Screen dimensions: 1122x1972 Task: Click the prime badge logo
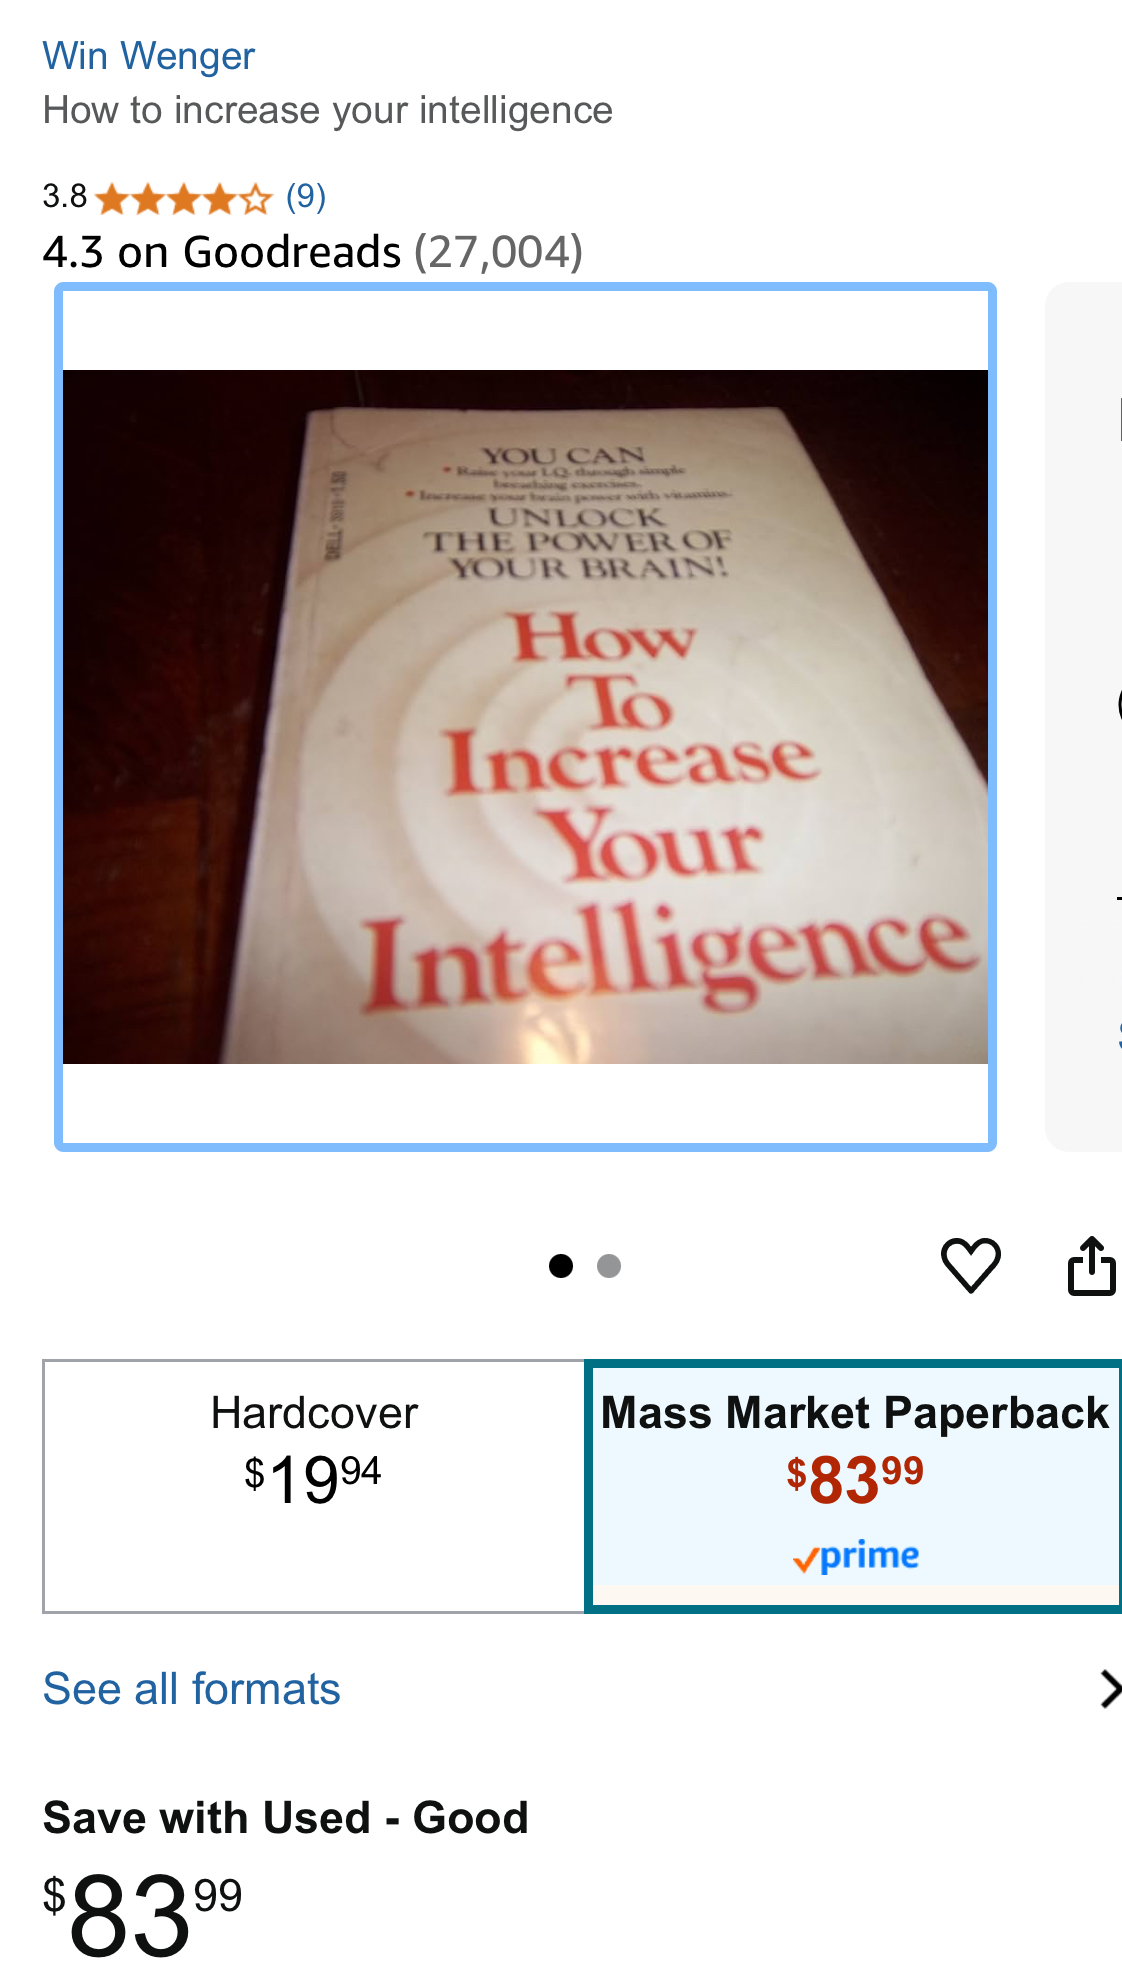(x=856, y=1557)
